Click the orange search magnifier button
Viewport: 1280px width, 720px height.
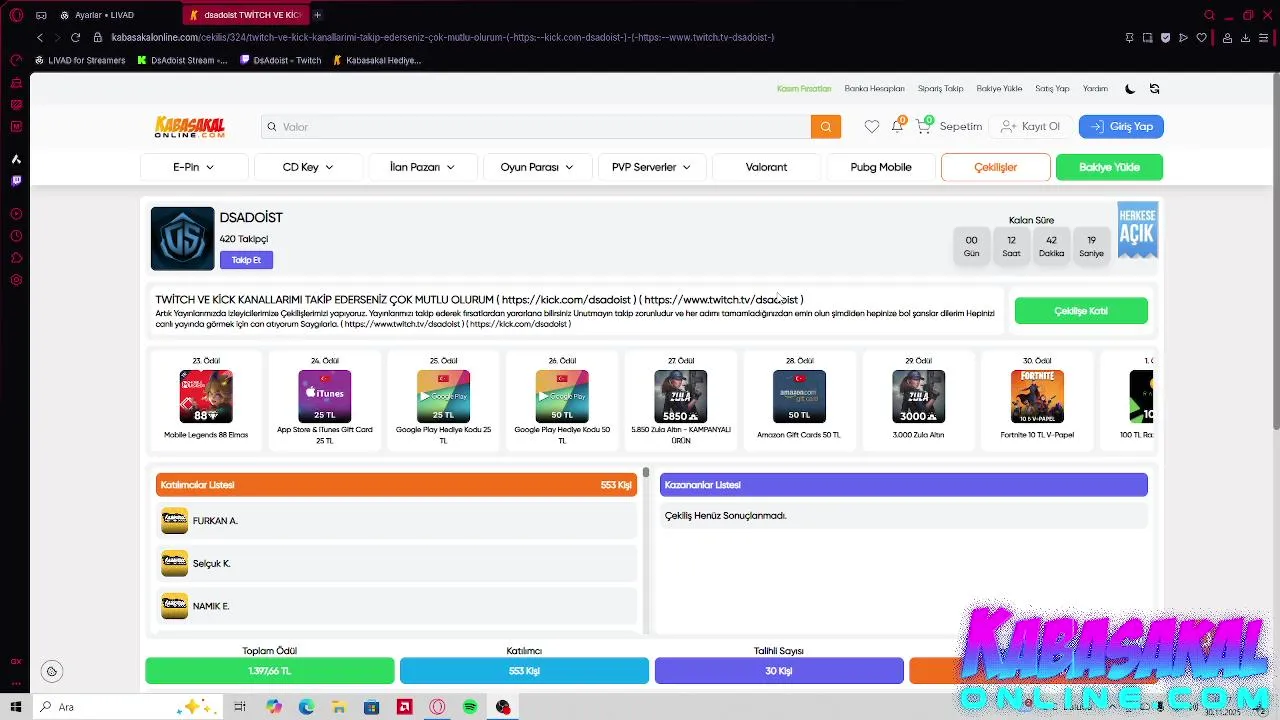tap(826, 127)
